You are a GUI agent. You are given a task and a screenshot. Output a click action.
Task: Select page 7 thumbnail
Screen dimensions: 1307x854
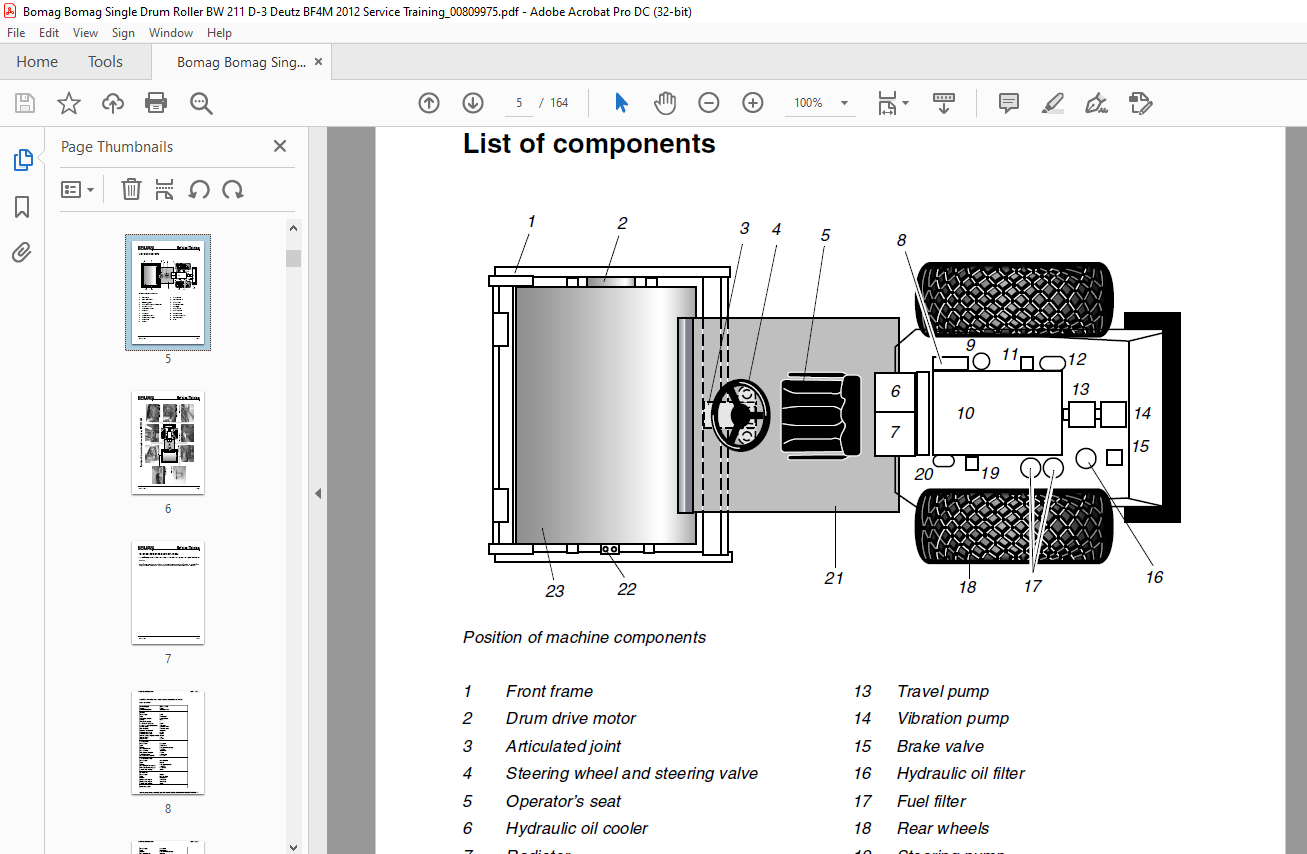[x=168, y=593]
